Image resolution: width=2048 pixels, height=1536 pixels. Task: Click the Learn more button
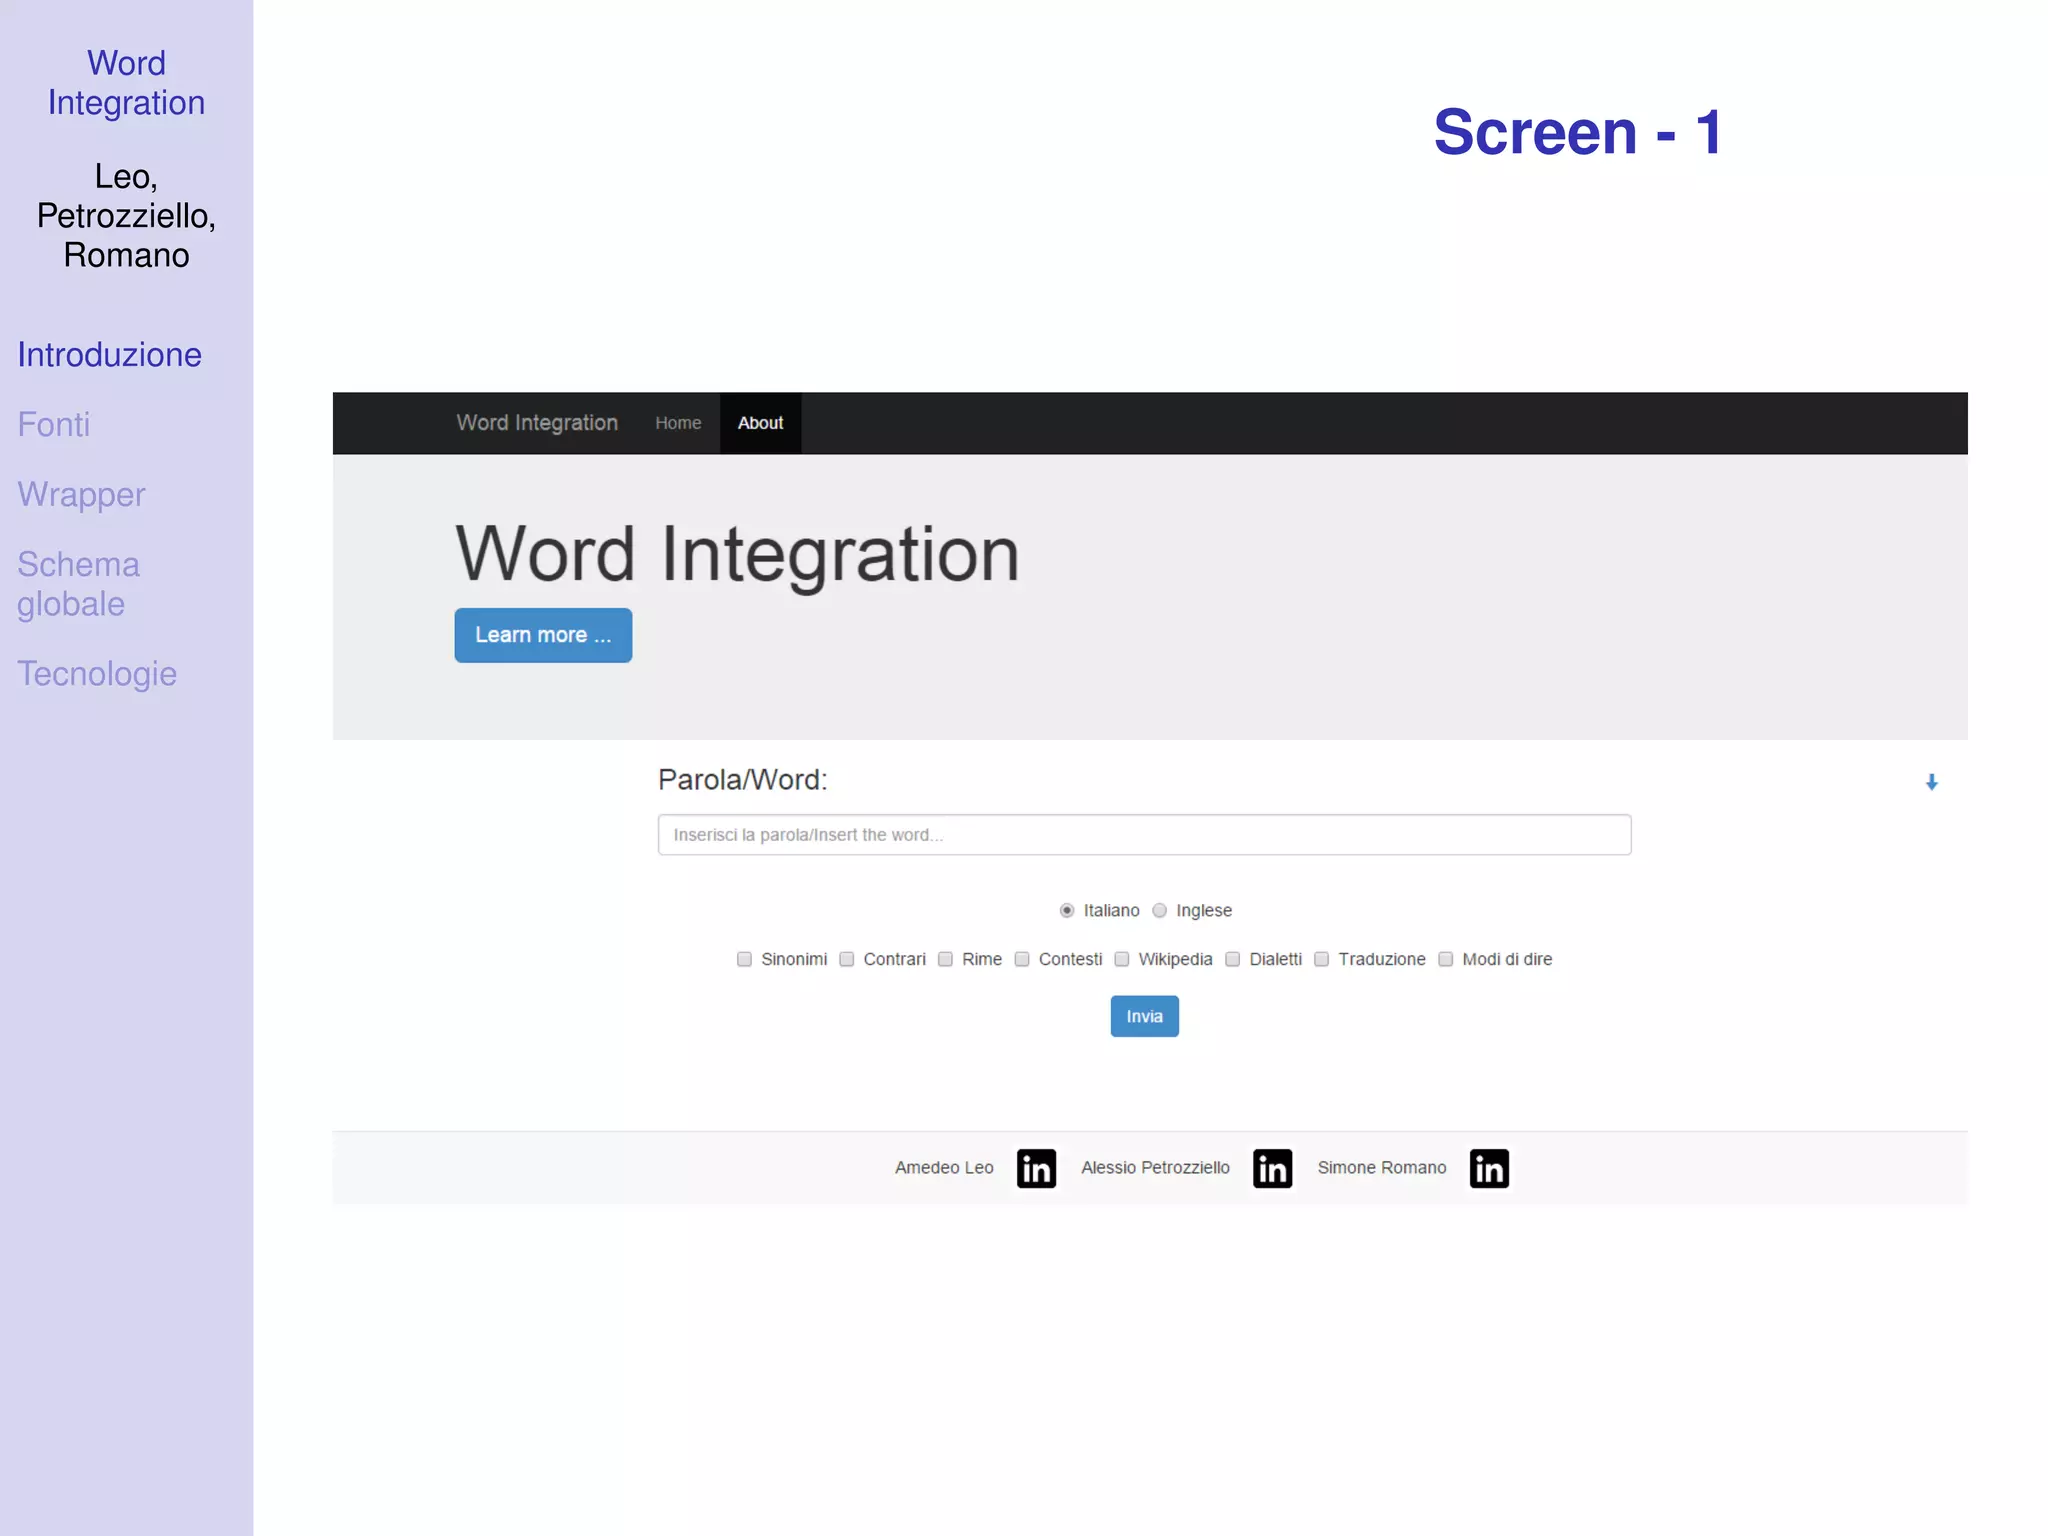[x=543, y=635]
